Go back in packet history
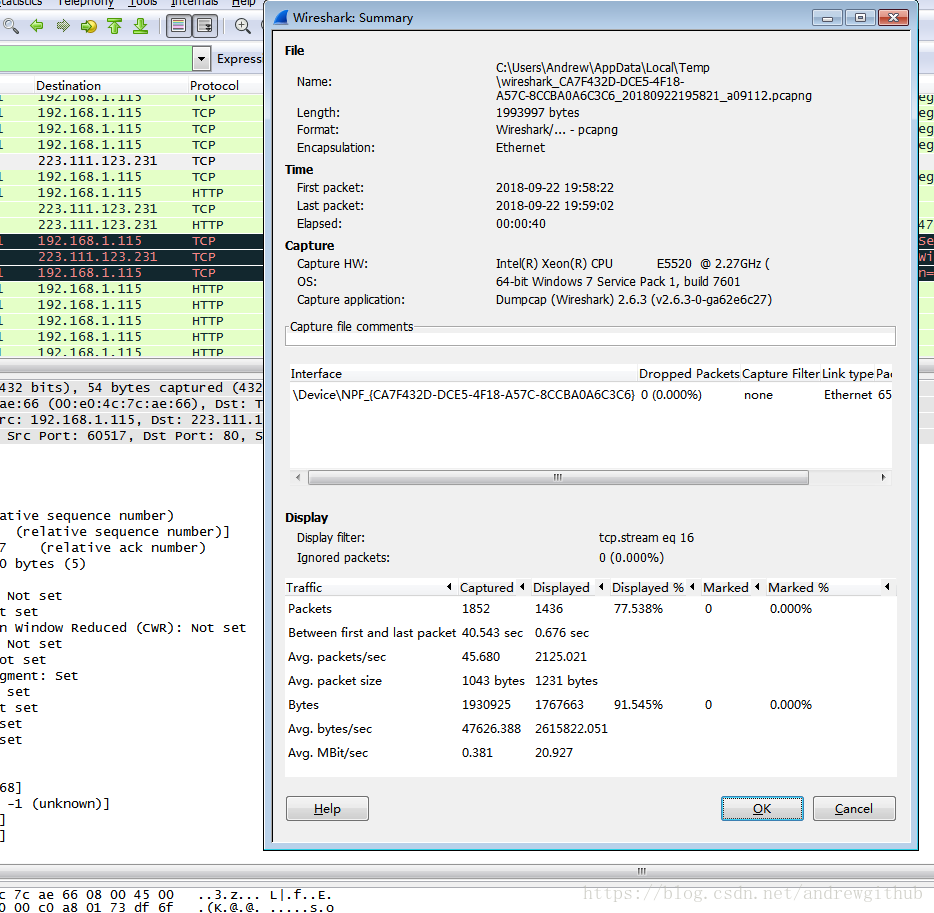This screenshot has height=913, width=934. click(37, 26)
